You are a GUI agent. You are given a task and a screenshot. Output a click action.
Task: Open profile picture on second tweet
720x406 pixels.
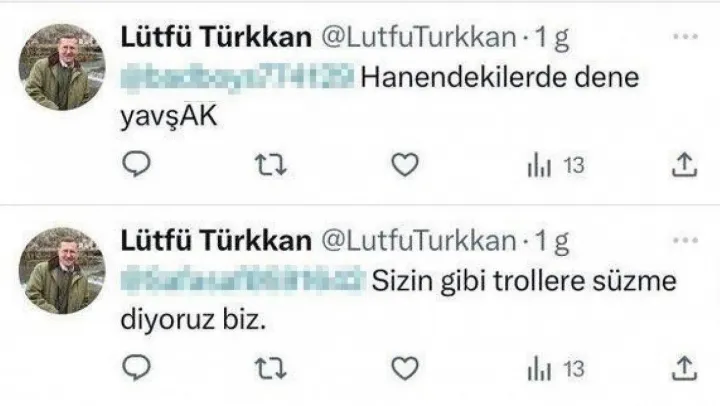coord(62,271)
